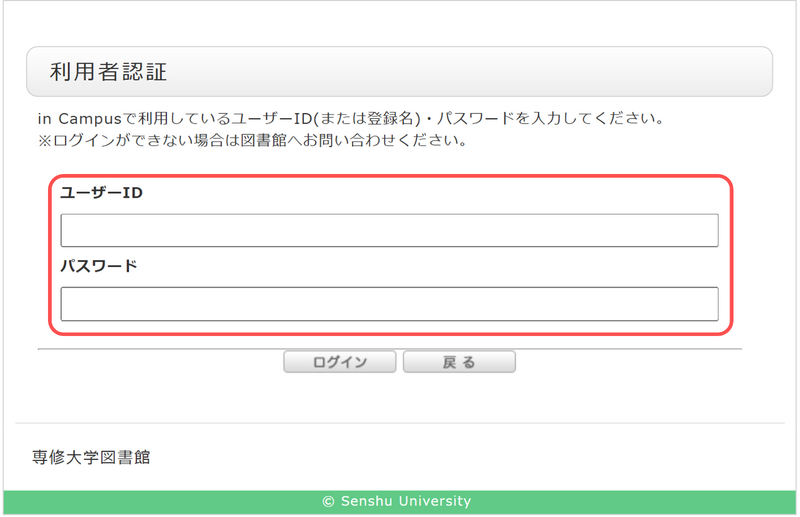The width and height of the screenshot is (800, 517).
Task: Click the separator line above 専修大学図書館
Action: (400, 423)
